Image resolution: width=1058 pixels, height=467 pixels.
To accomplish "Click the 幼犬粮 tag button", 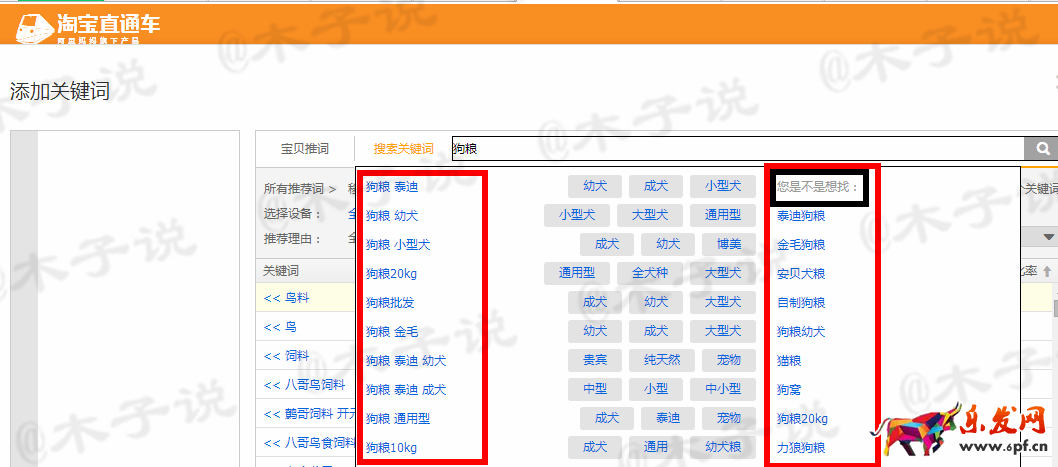I will pos(722,447).
